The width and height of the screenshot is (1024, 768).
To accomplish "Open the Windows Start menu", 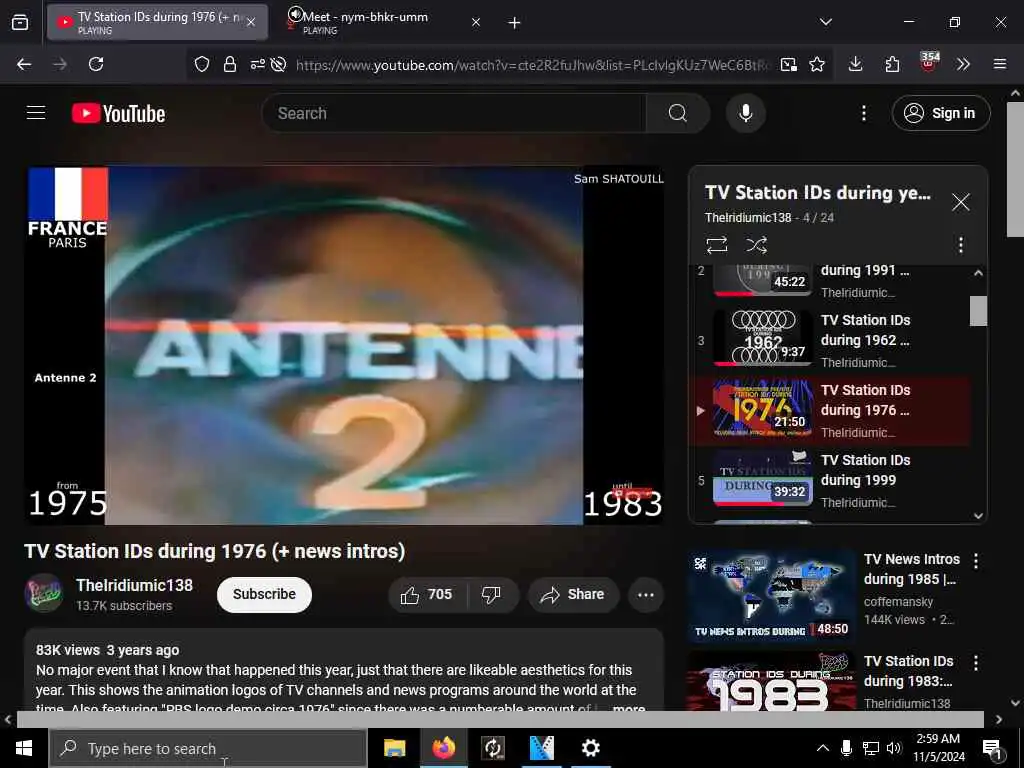I will [24, 748].
